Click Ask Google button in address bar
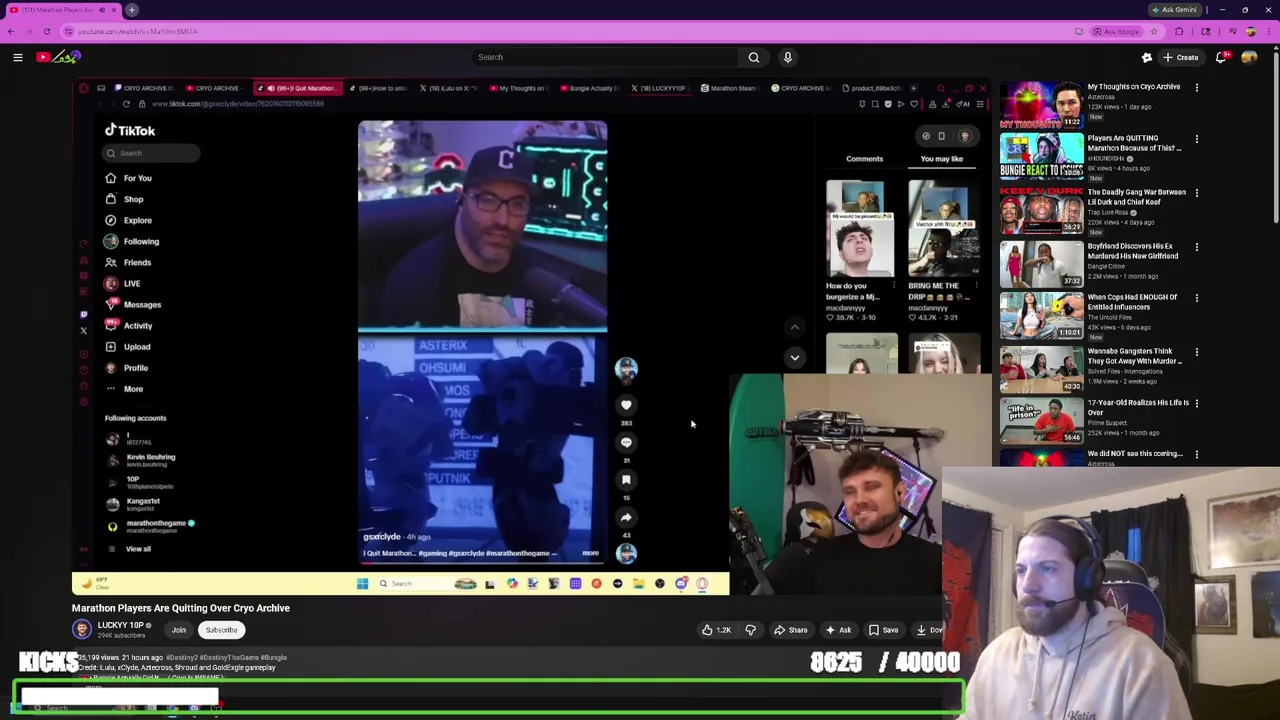 point(1116,31)
